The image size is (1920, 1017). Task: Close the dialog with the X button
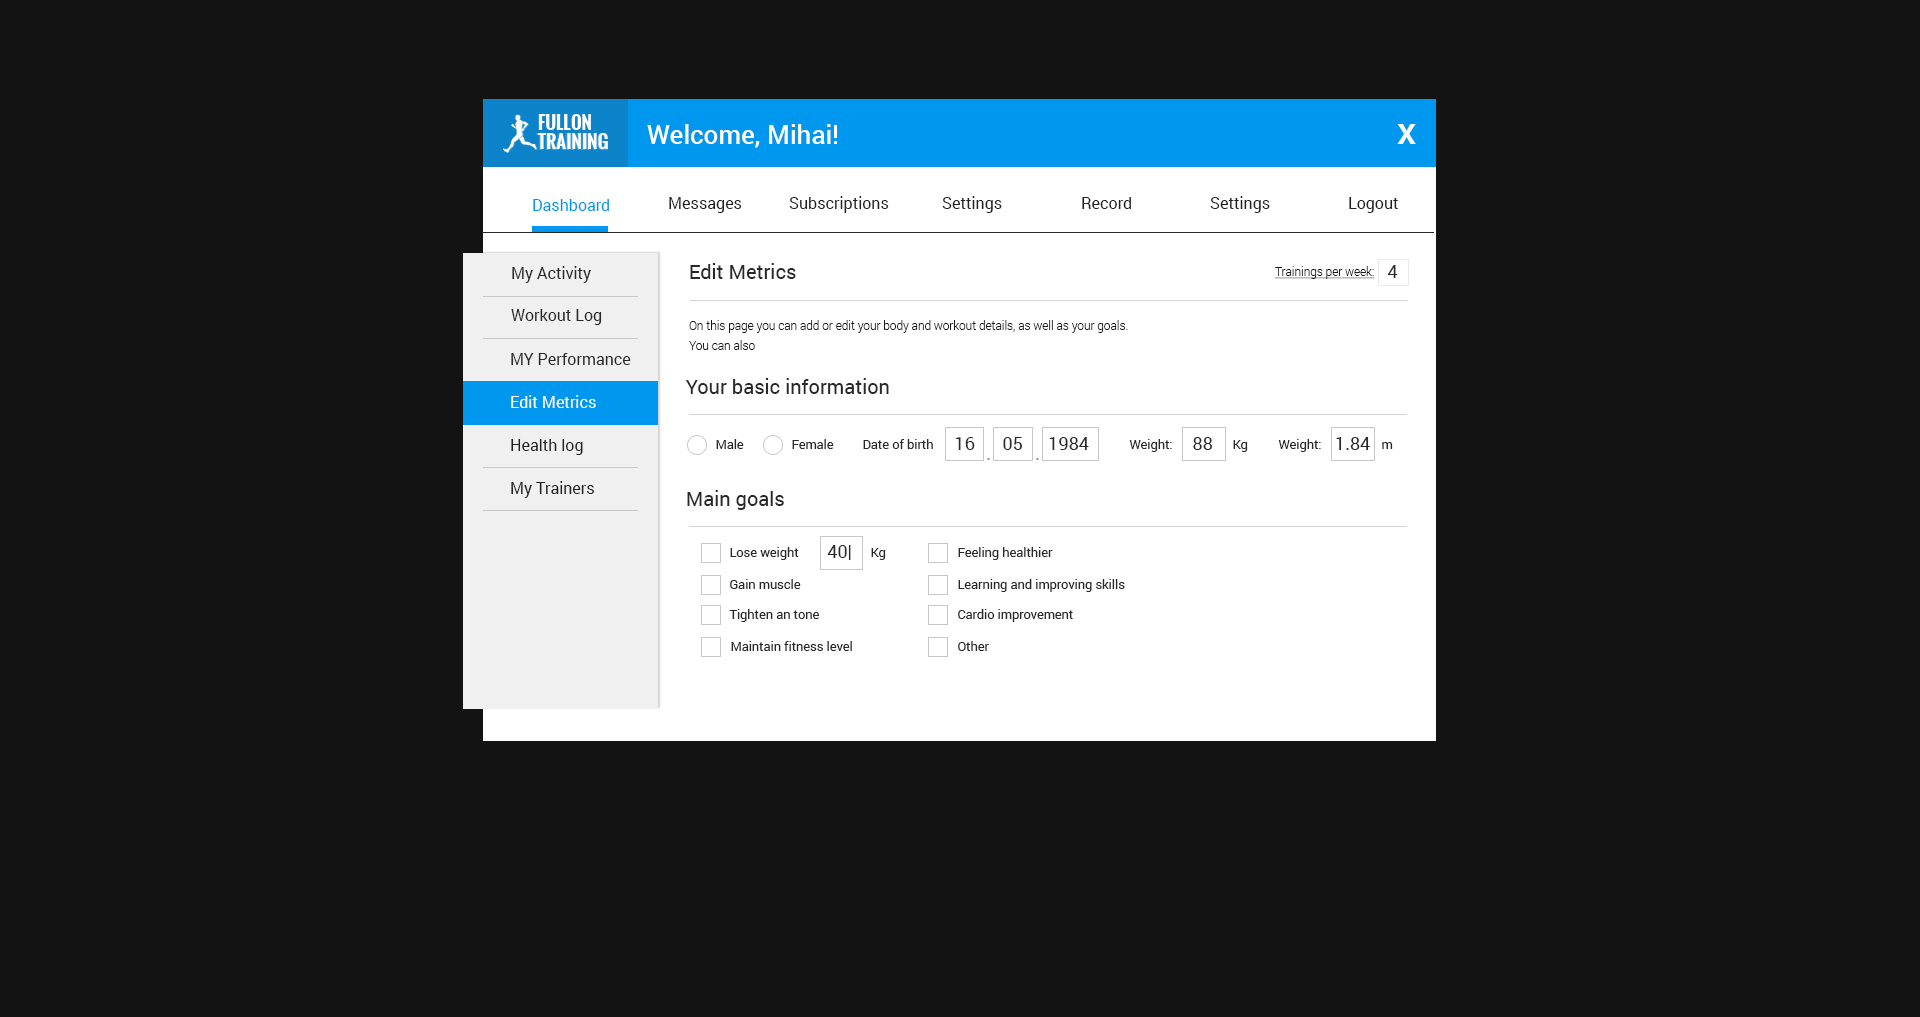[1406, 134]
